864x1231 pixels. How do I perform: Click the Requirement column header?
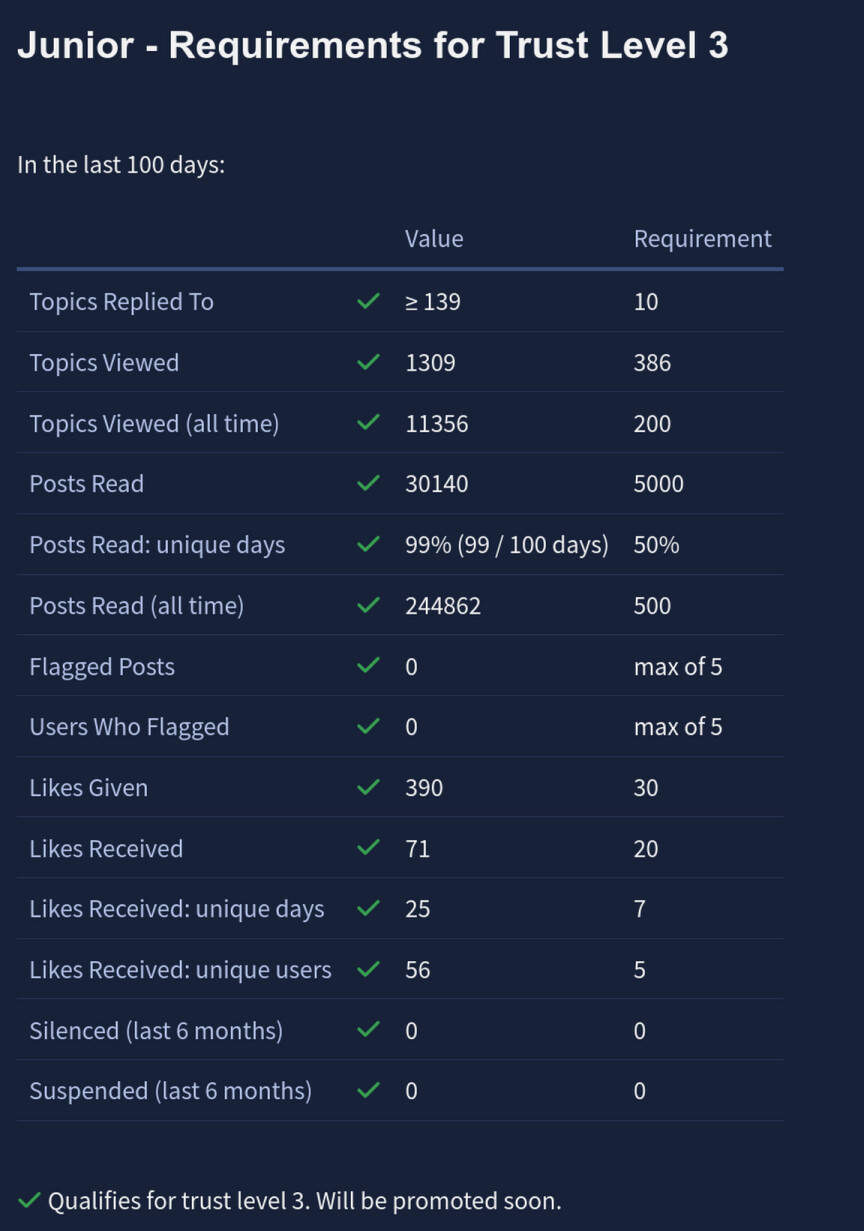coord(702,238)
